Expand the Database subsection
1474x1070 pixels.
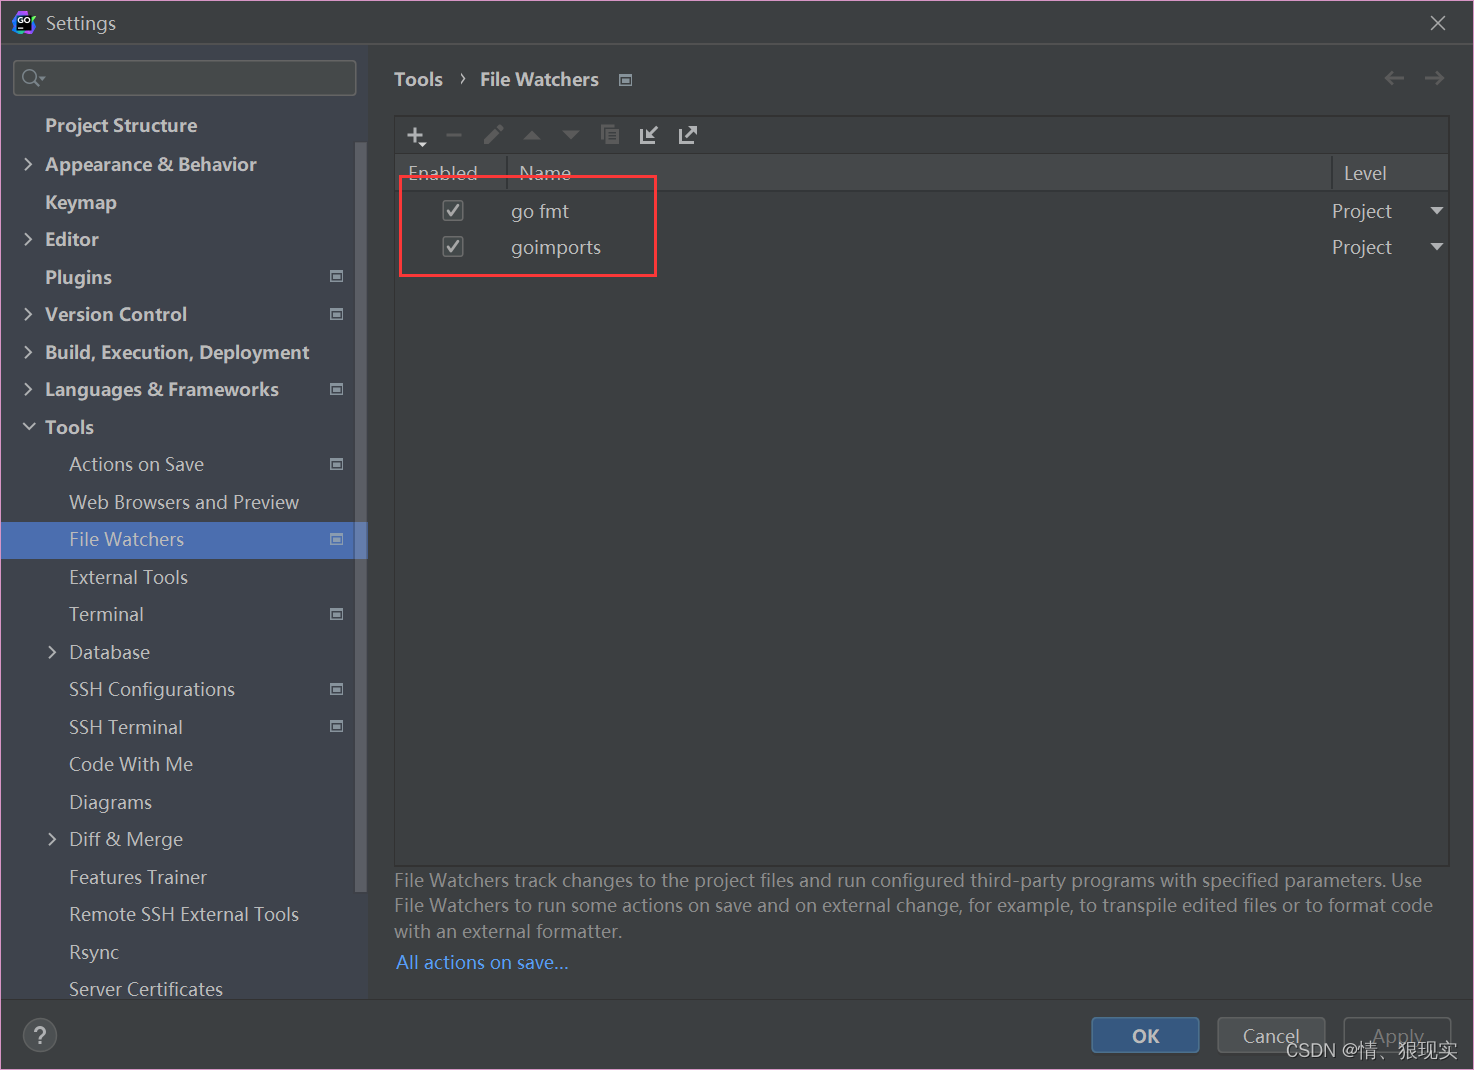click(52, 652)
